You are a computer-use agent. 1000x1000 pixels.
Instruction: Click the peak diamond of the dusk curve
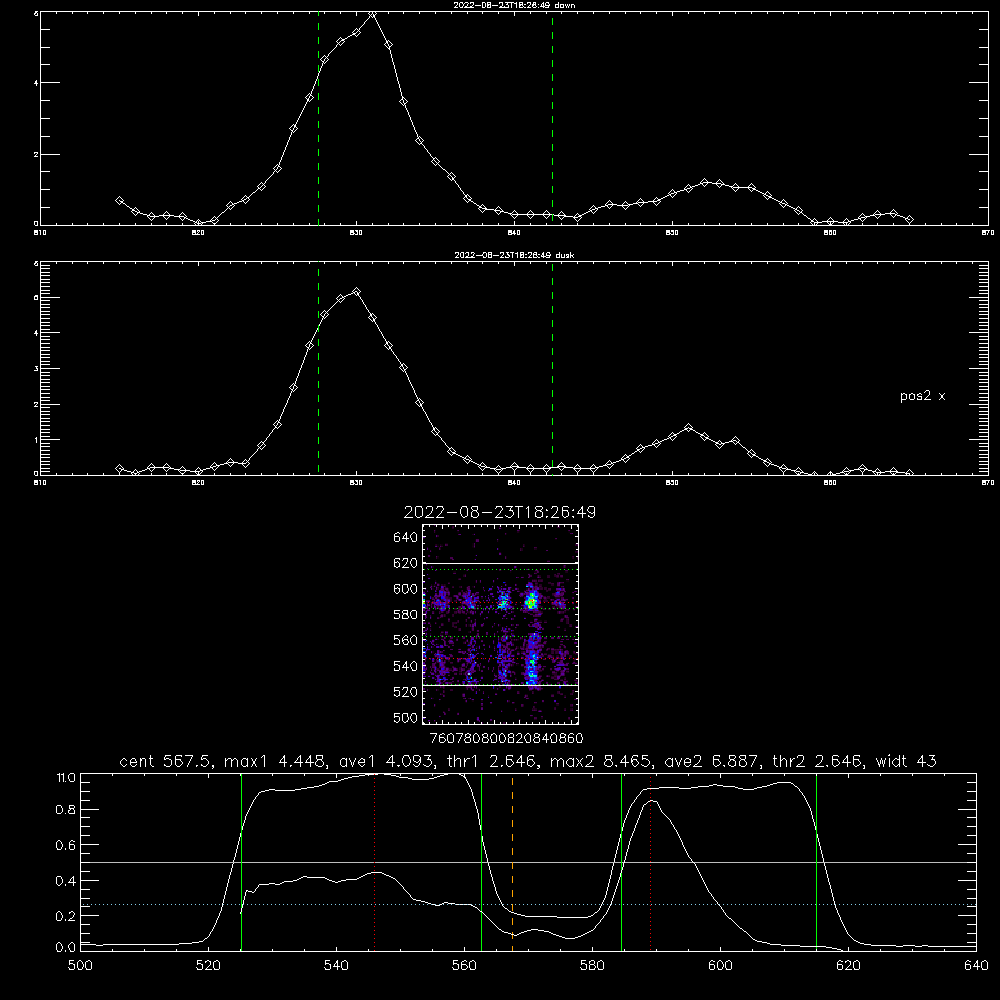tap(357, 291)
